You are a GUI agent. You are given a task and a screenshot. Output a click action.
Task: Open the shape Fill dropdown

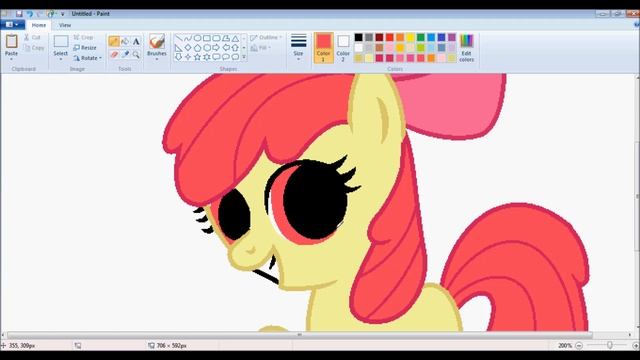[x=261, y=48]
